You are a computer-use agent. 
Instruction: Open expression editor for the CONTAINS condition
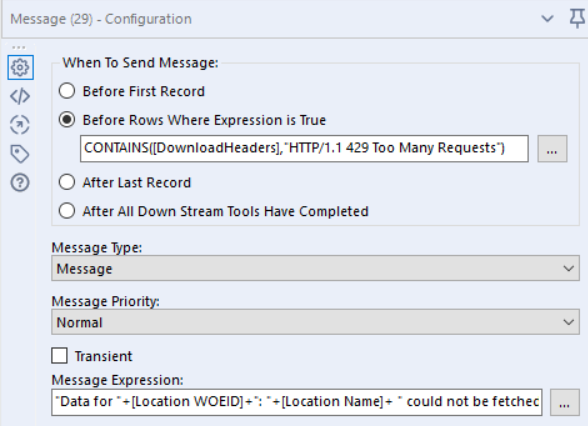pos(552,149)
